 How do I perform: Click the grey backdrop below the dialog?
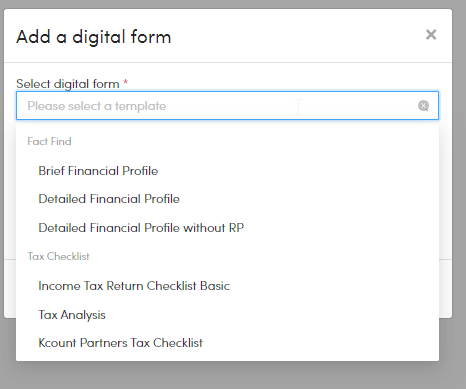pos(233,375)
